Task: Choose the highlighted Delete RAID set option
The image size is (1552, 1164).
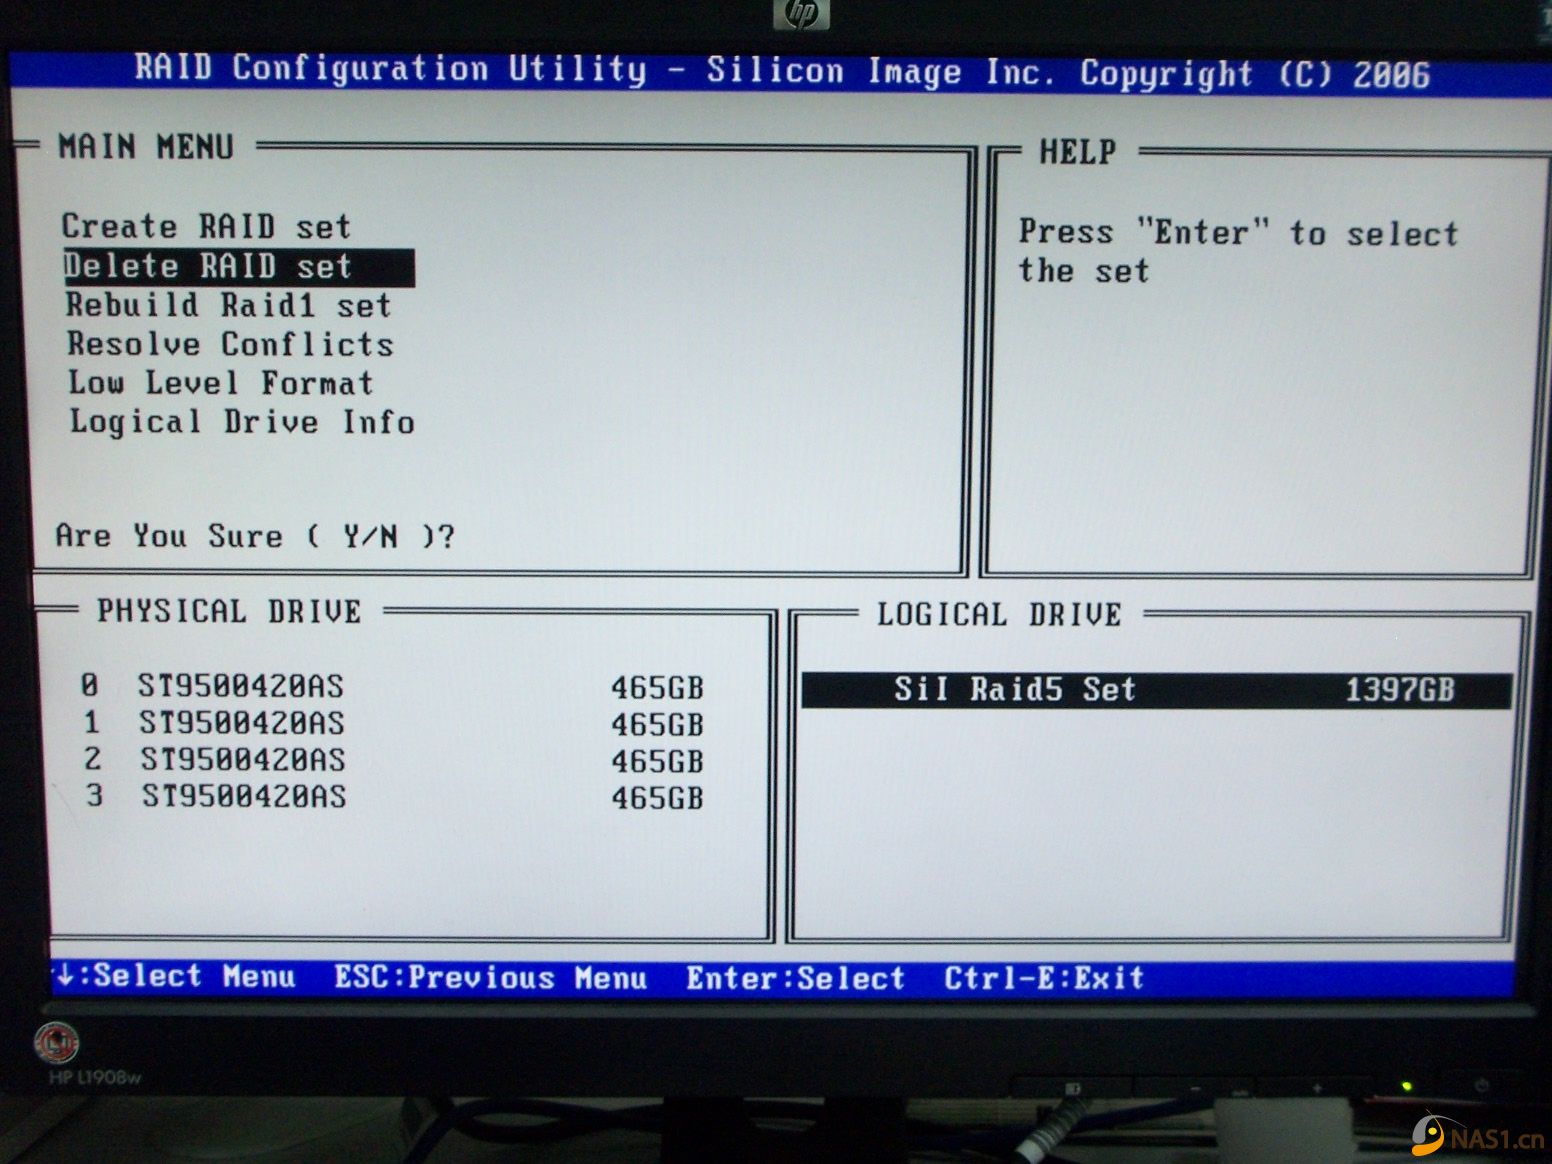Action: (x=238, y=267)
